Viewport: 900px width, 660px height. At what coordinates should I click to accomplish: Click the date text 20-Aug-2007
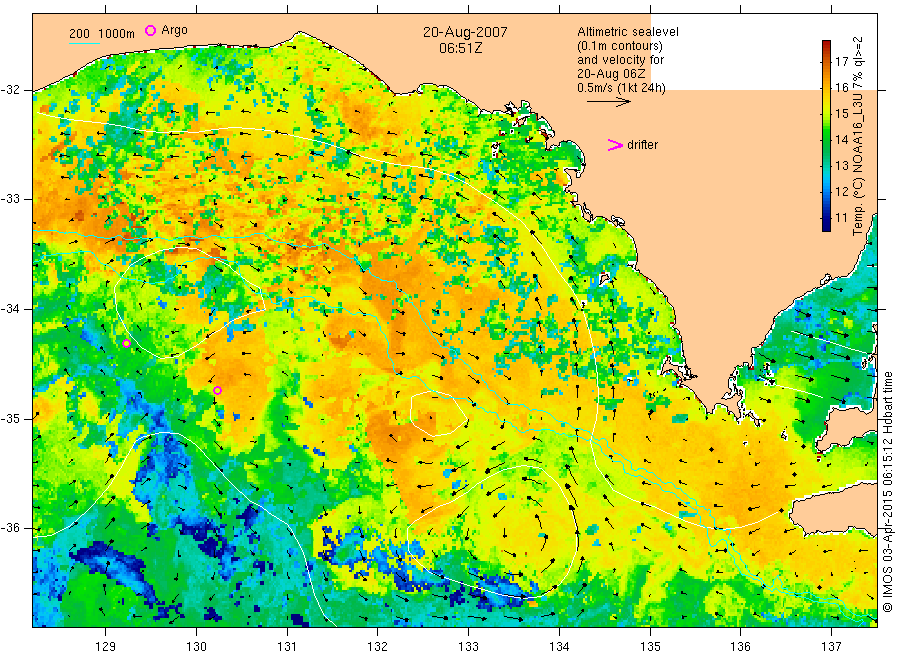pyautogui.click(x=465, y=32)
